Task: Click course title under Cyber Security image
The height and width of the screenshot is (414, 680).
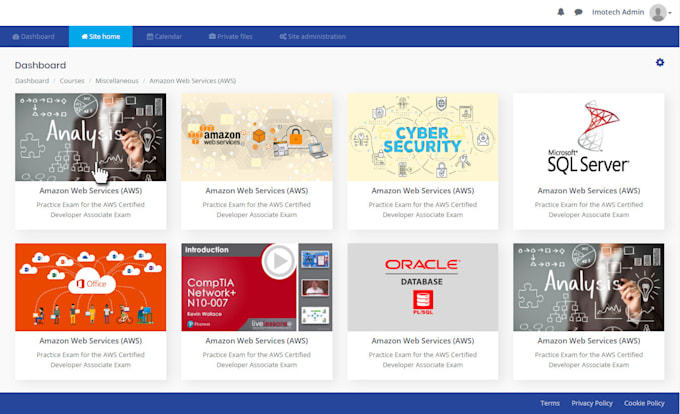Action: pyautogui.click(x=423, y=190)
